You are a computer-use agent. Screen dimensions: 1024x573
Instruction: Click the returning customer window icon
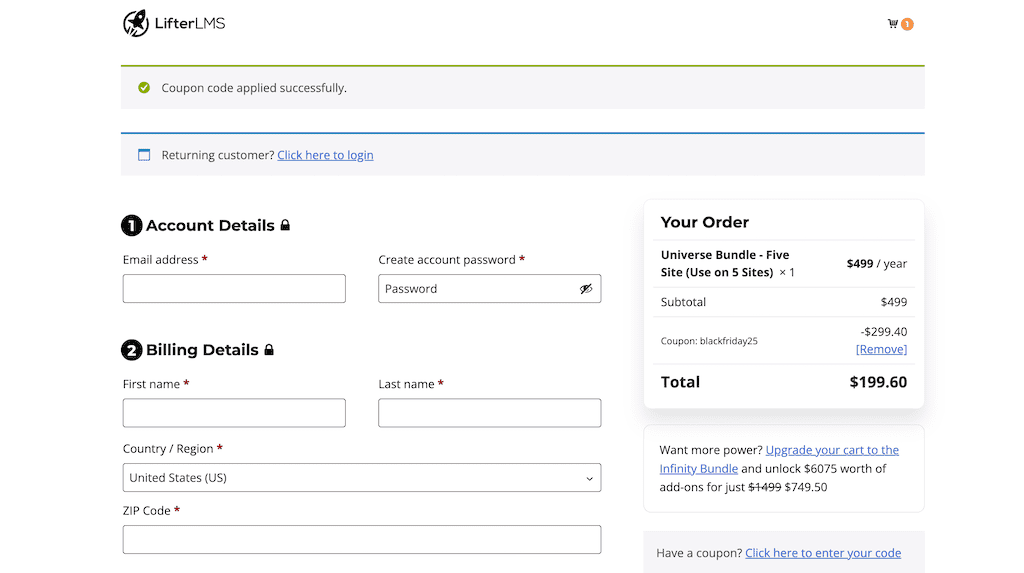(144, 155)
